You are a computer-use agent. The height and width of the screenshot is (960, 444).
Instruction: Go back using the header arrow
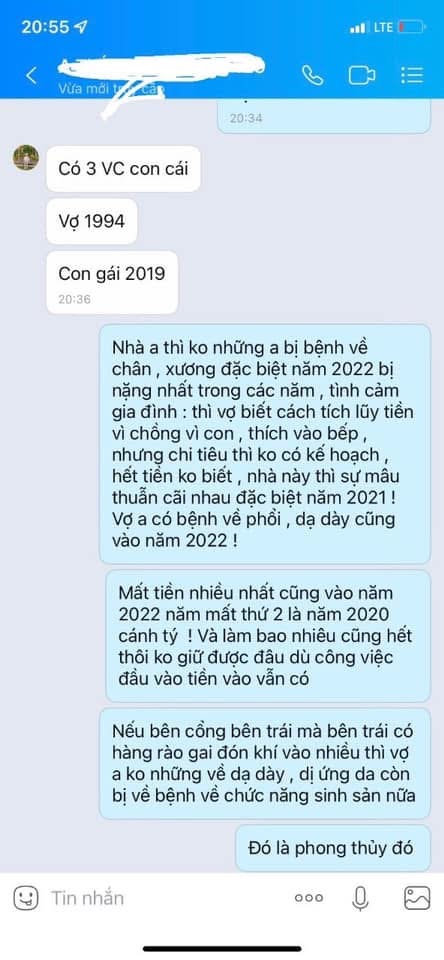pyautogui.click(x=31, y=76)
